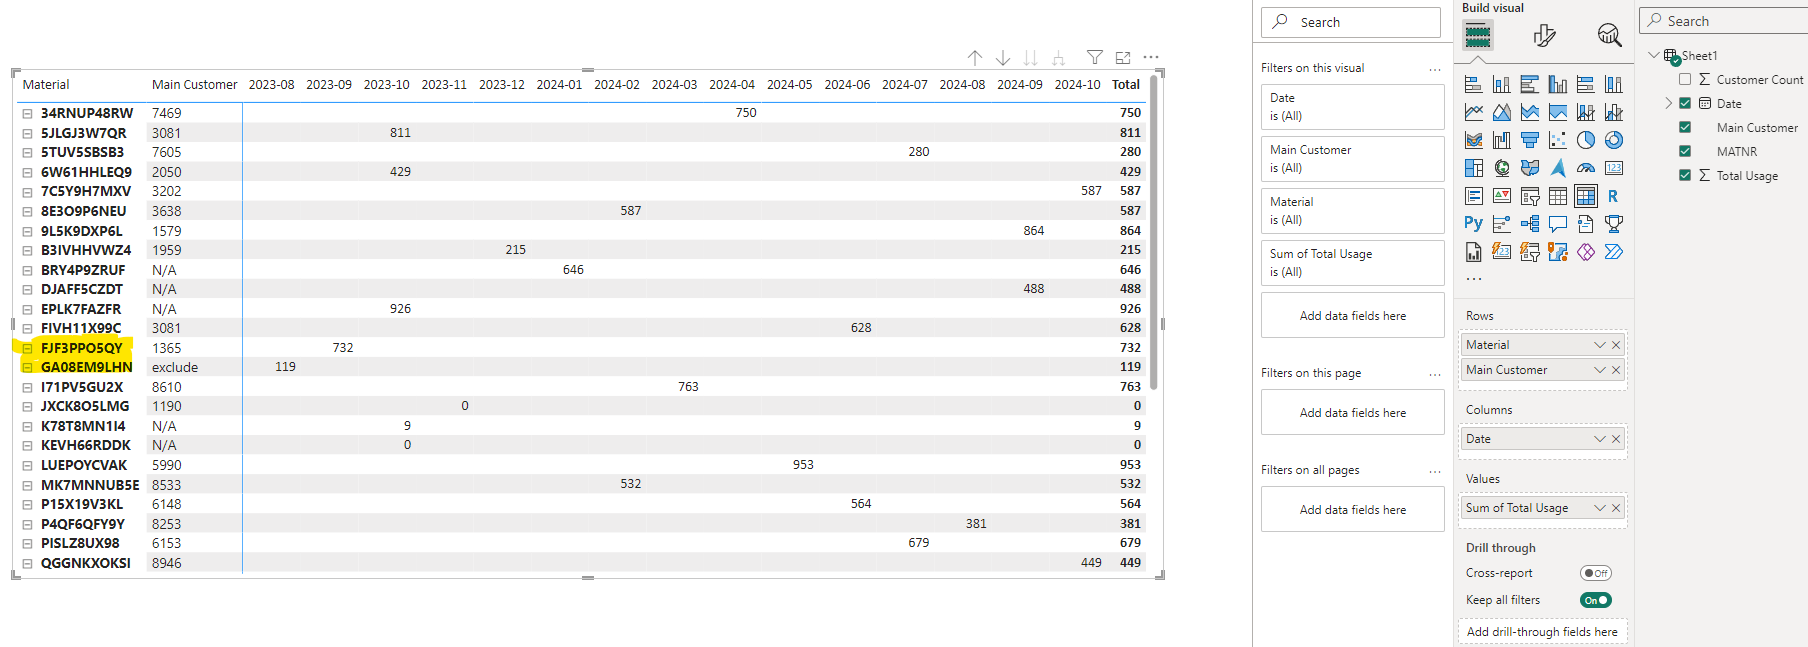The width and height of the screenshot is (1808, 647).
Task: Select the Q&A speech bubble visual
Action: coord(1557,224)
